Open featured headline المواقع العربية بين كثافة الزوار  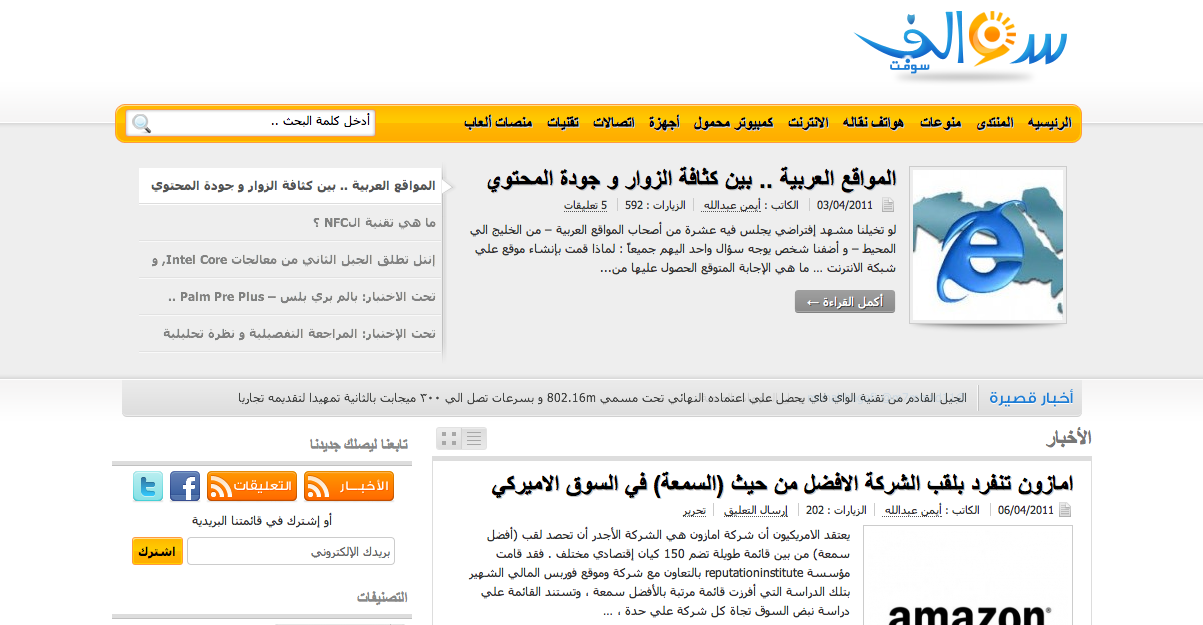[691, 179]
